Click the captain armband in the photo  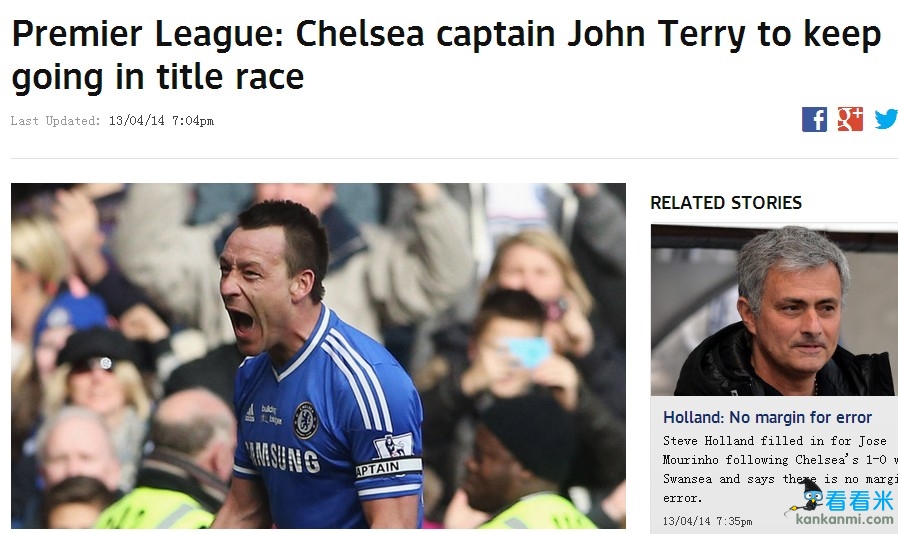coord(388,468)
